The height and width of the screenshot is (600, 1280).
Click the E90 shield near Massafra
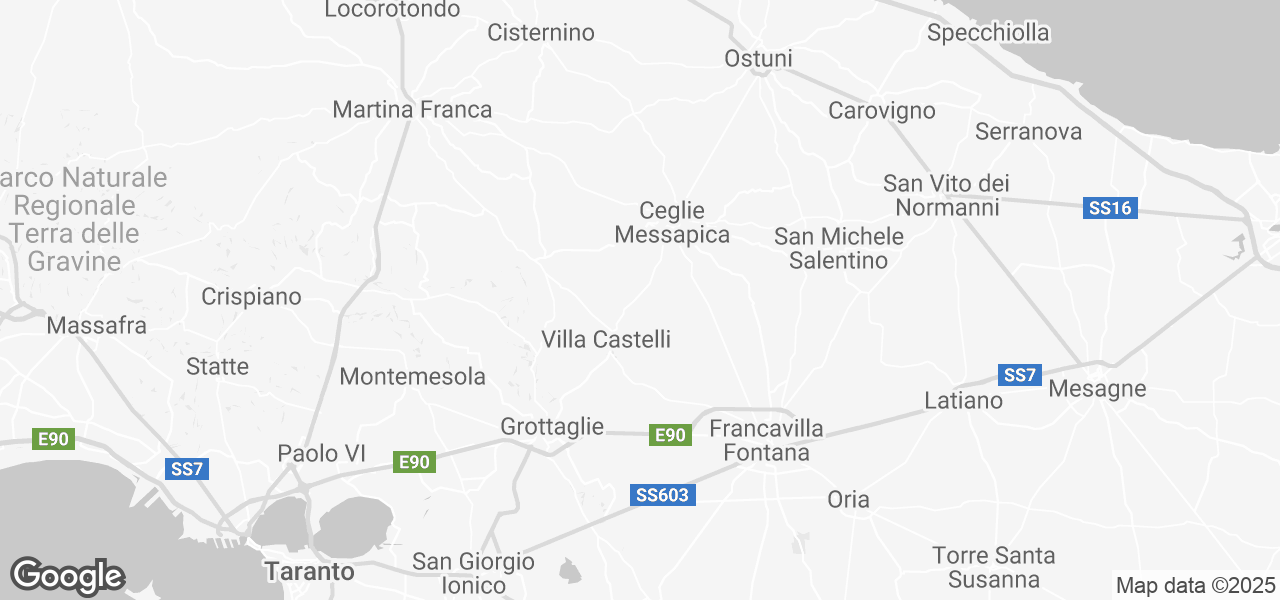point(53,439)
